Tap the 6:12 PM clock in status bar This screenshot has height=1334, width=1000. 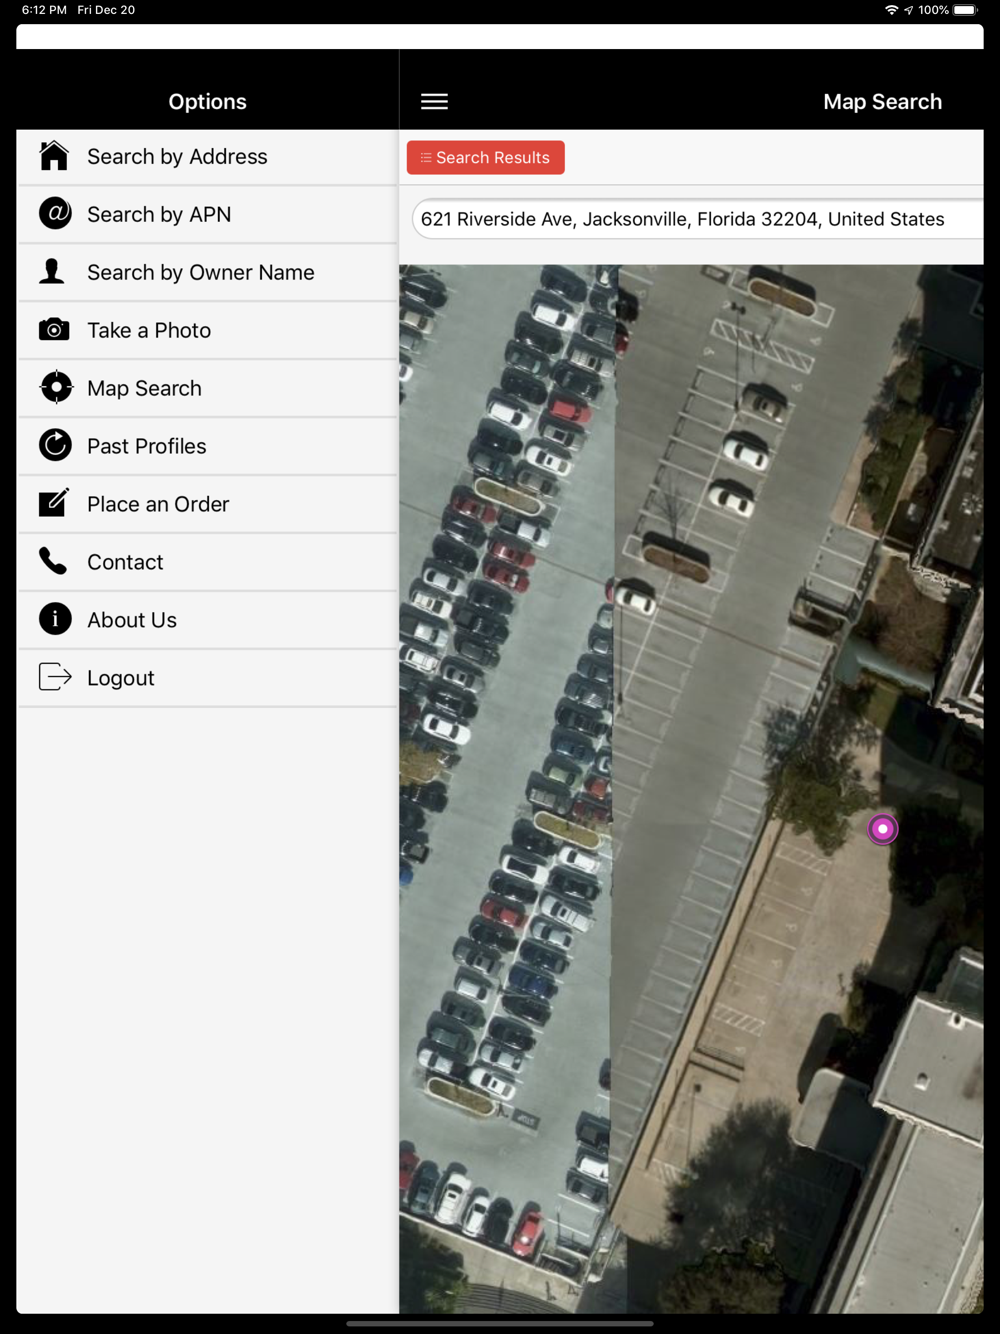click(44, 10)
